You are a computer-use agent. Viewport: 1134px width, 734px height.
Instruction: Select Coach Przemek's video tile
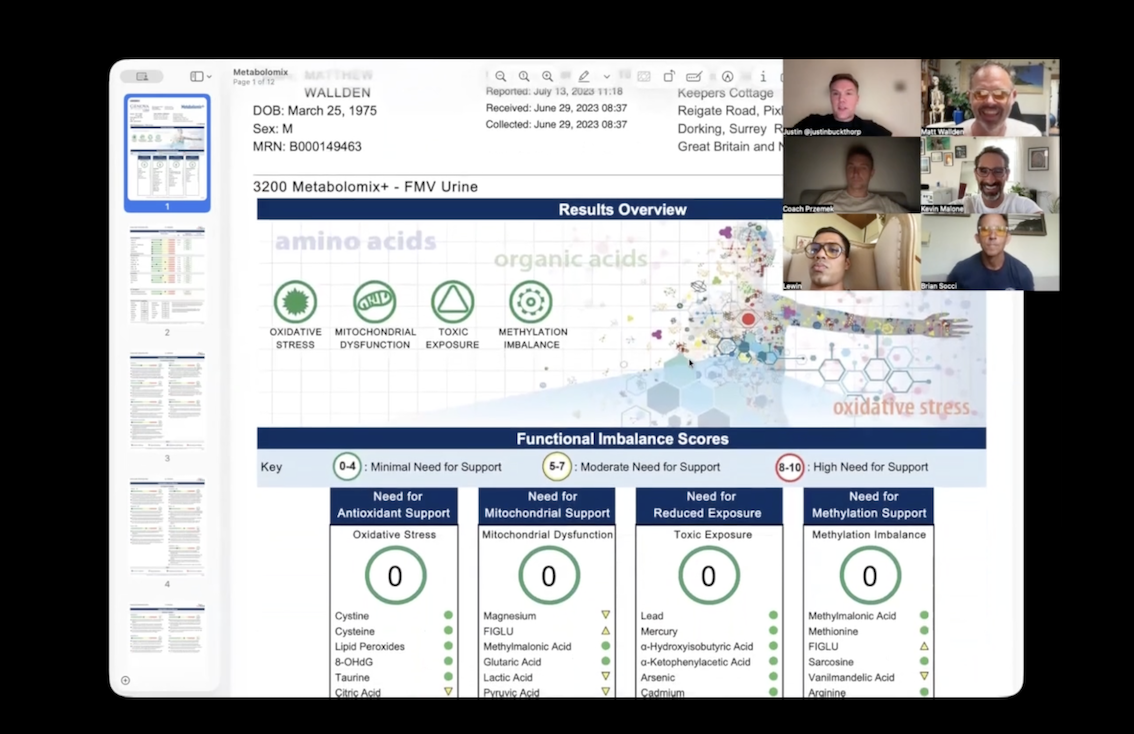(851, 175)
